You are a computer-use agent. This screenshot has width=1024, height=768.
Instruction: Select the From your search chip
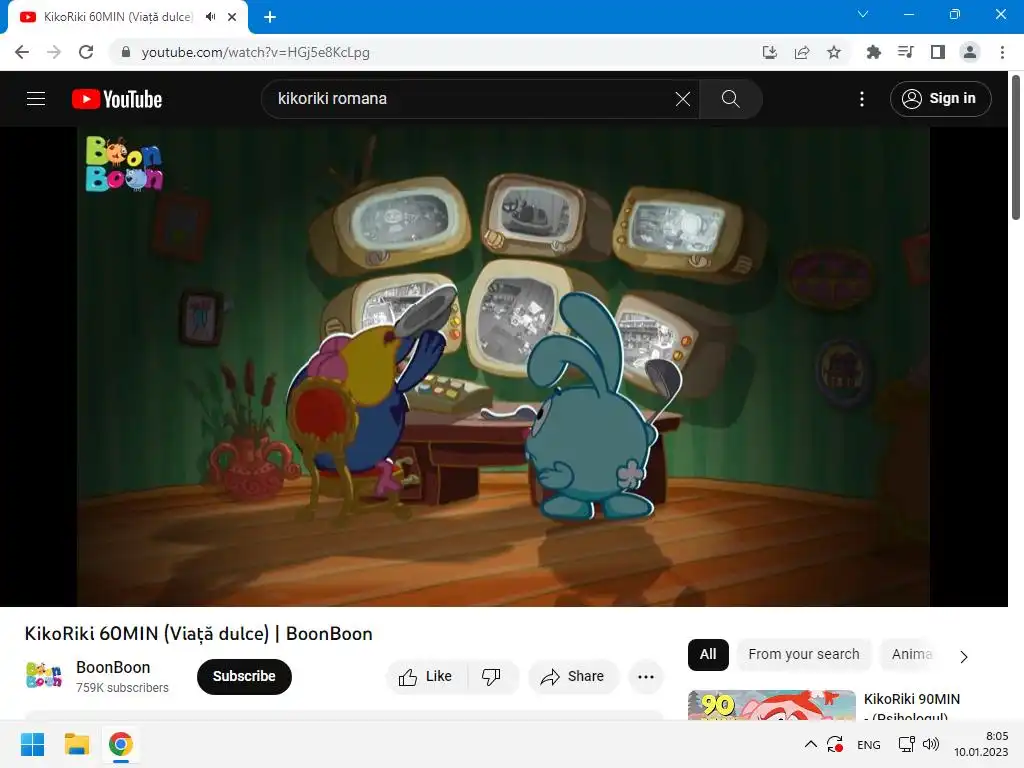pyautogui.click(x=804, y=654)
